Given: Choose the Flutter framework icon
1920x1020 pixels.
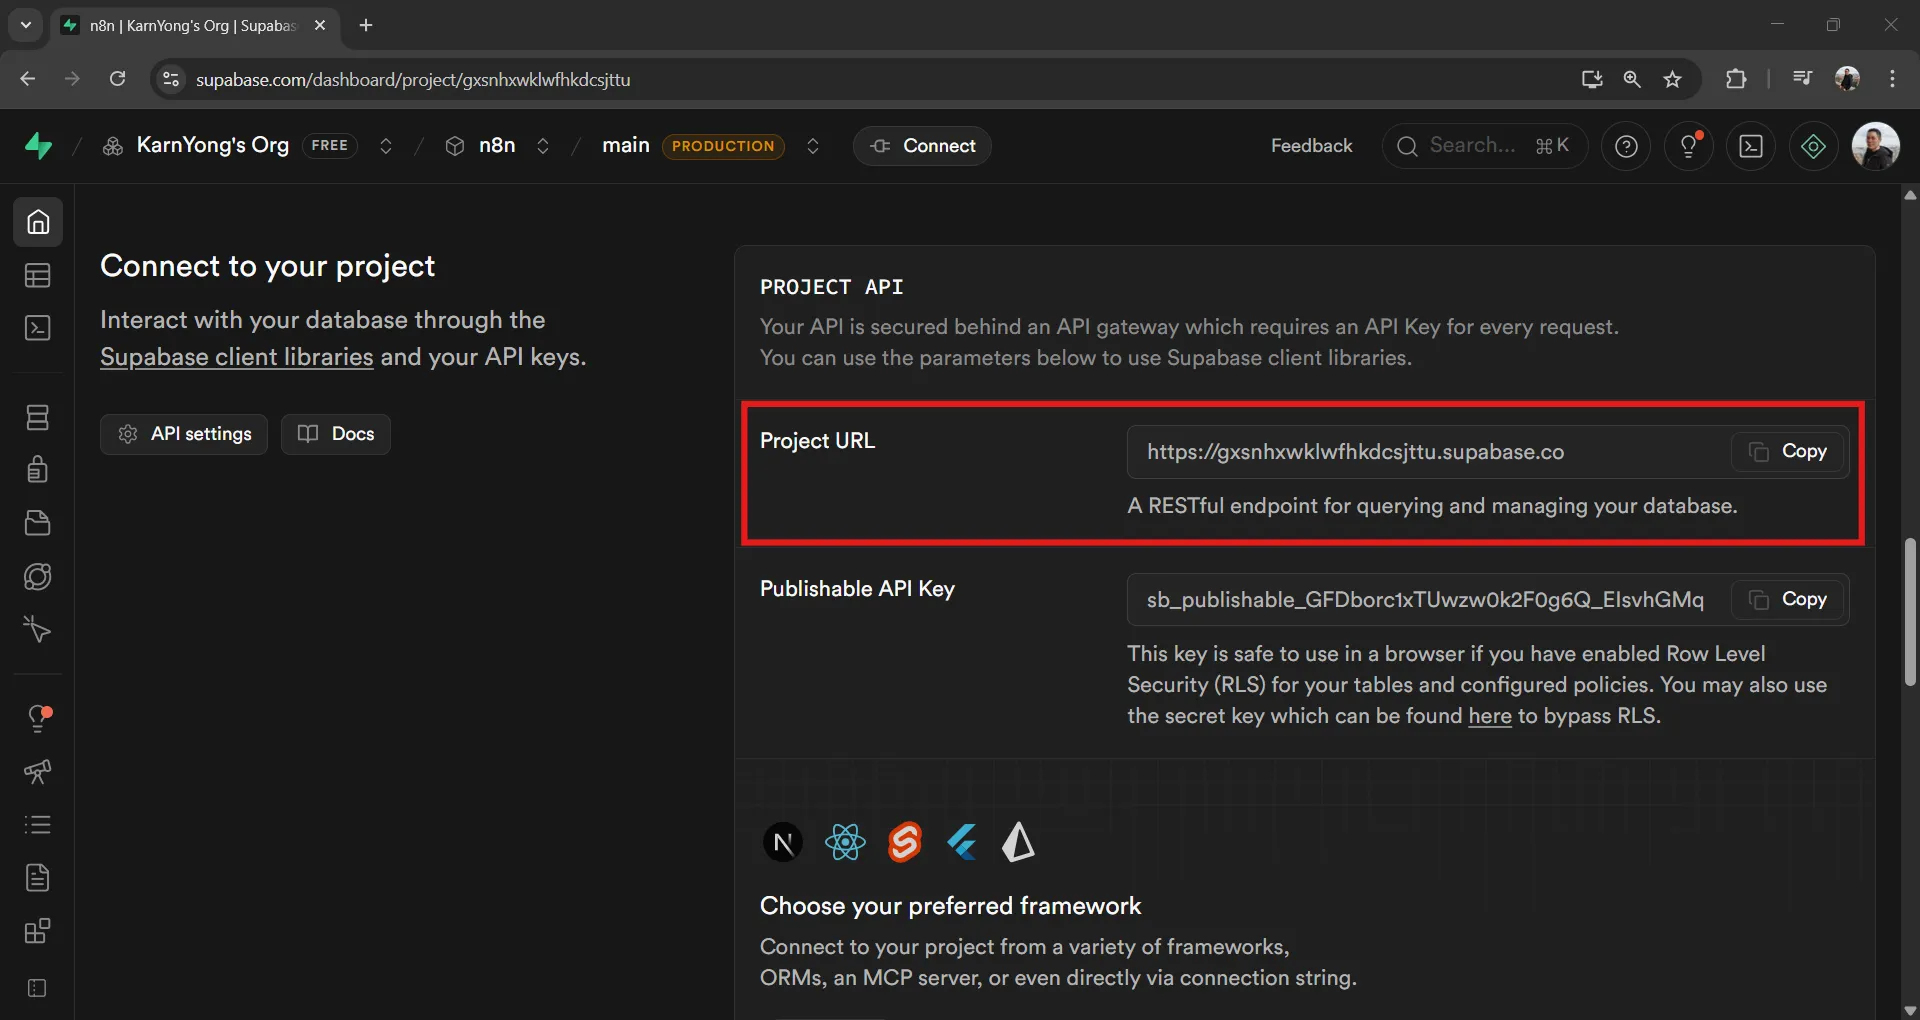Looking at the screenshot, I should tap(962, 843).
